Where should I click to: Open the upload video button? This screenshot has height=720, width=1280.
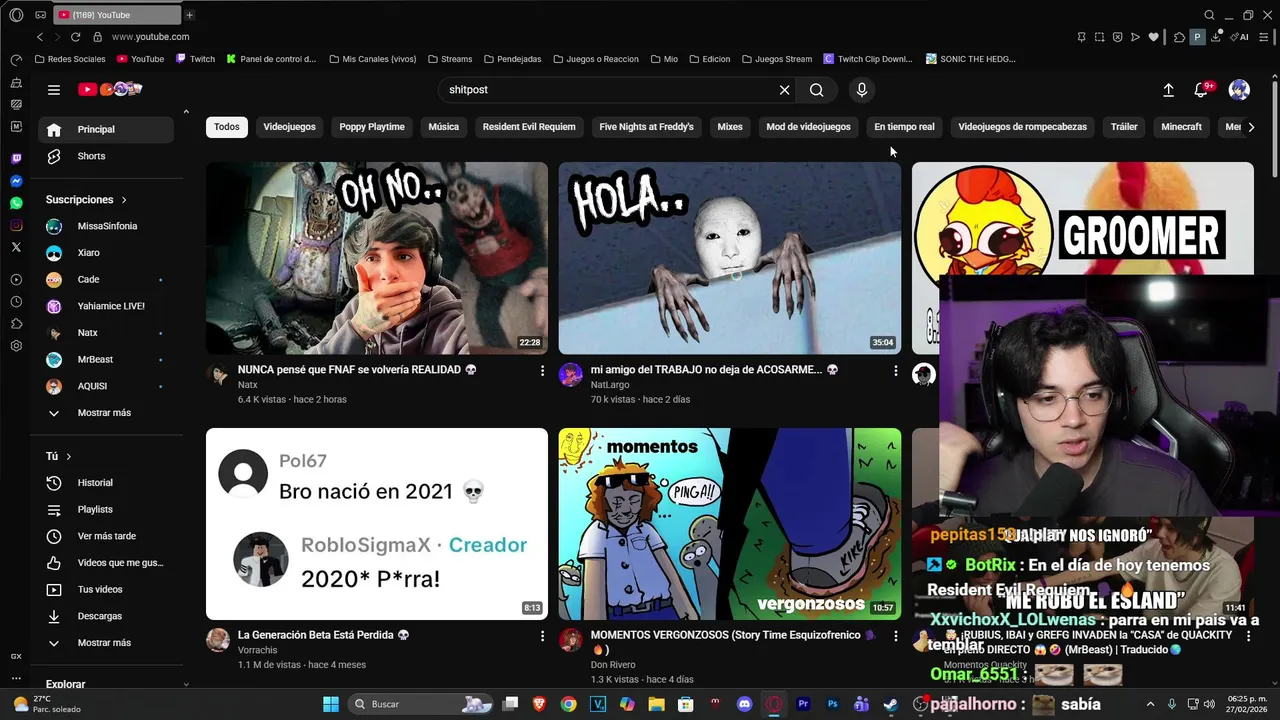pos(1168,90)
